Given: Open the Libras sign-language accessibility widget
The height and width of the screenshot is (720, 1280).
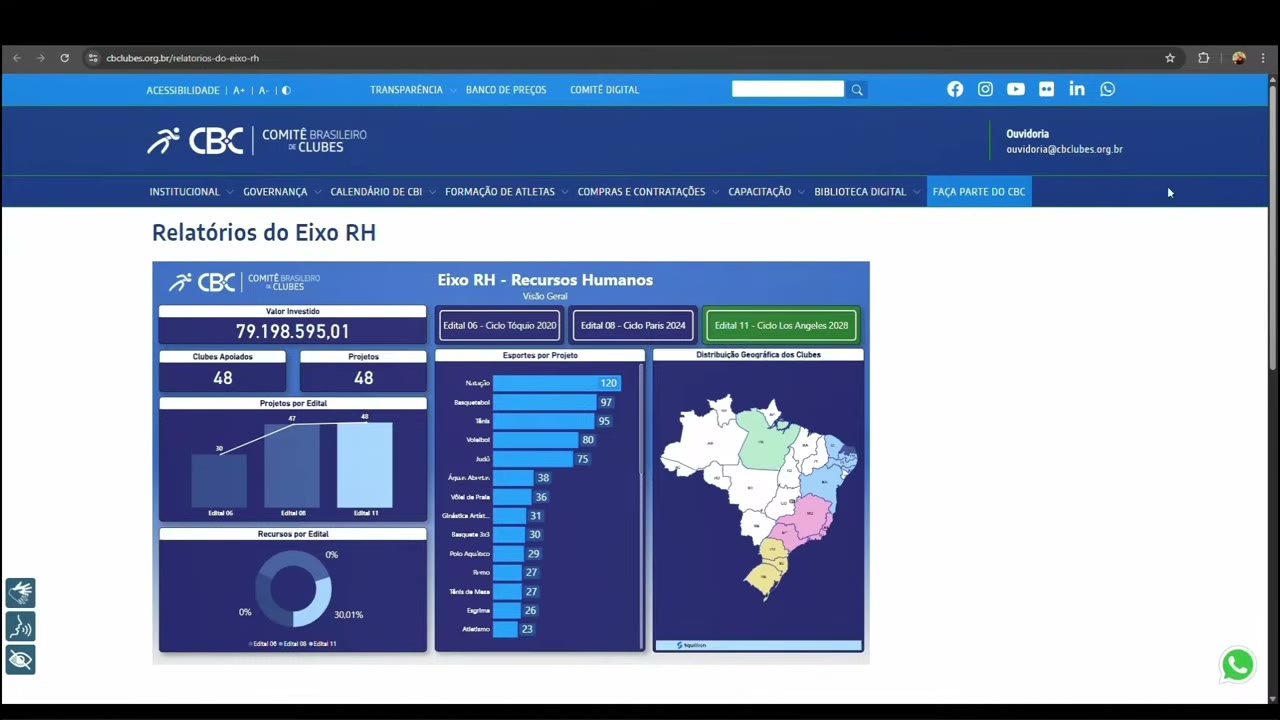Looking at the screenshot, I should click(x=20, y=593).
